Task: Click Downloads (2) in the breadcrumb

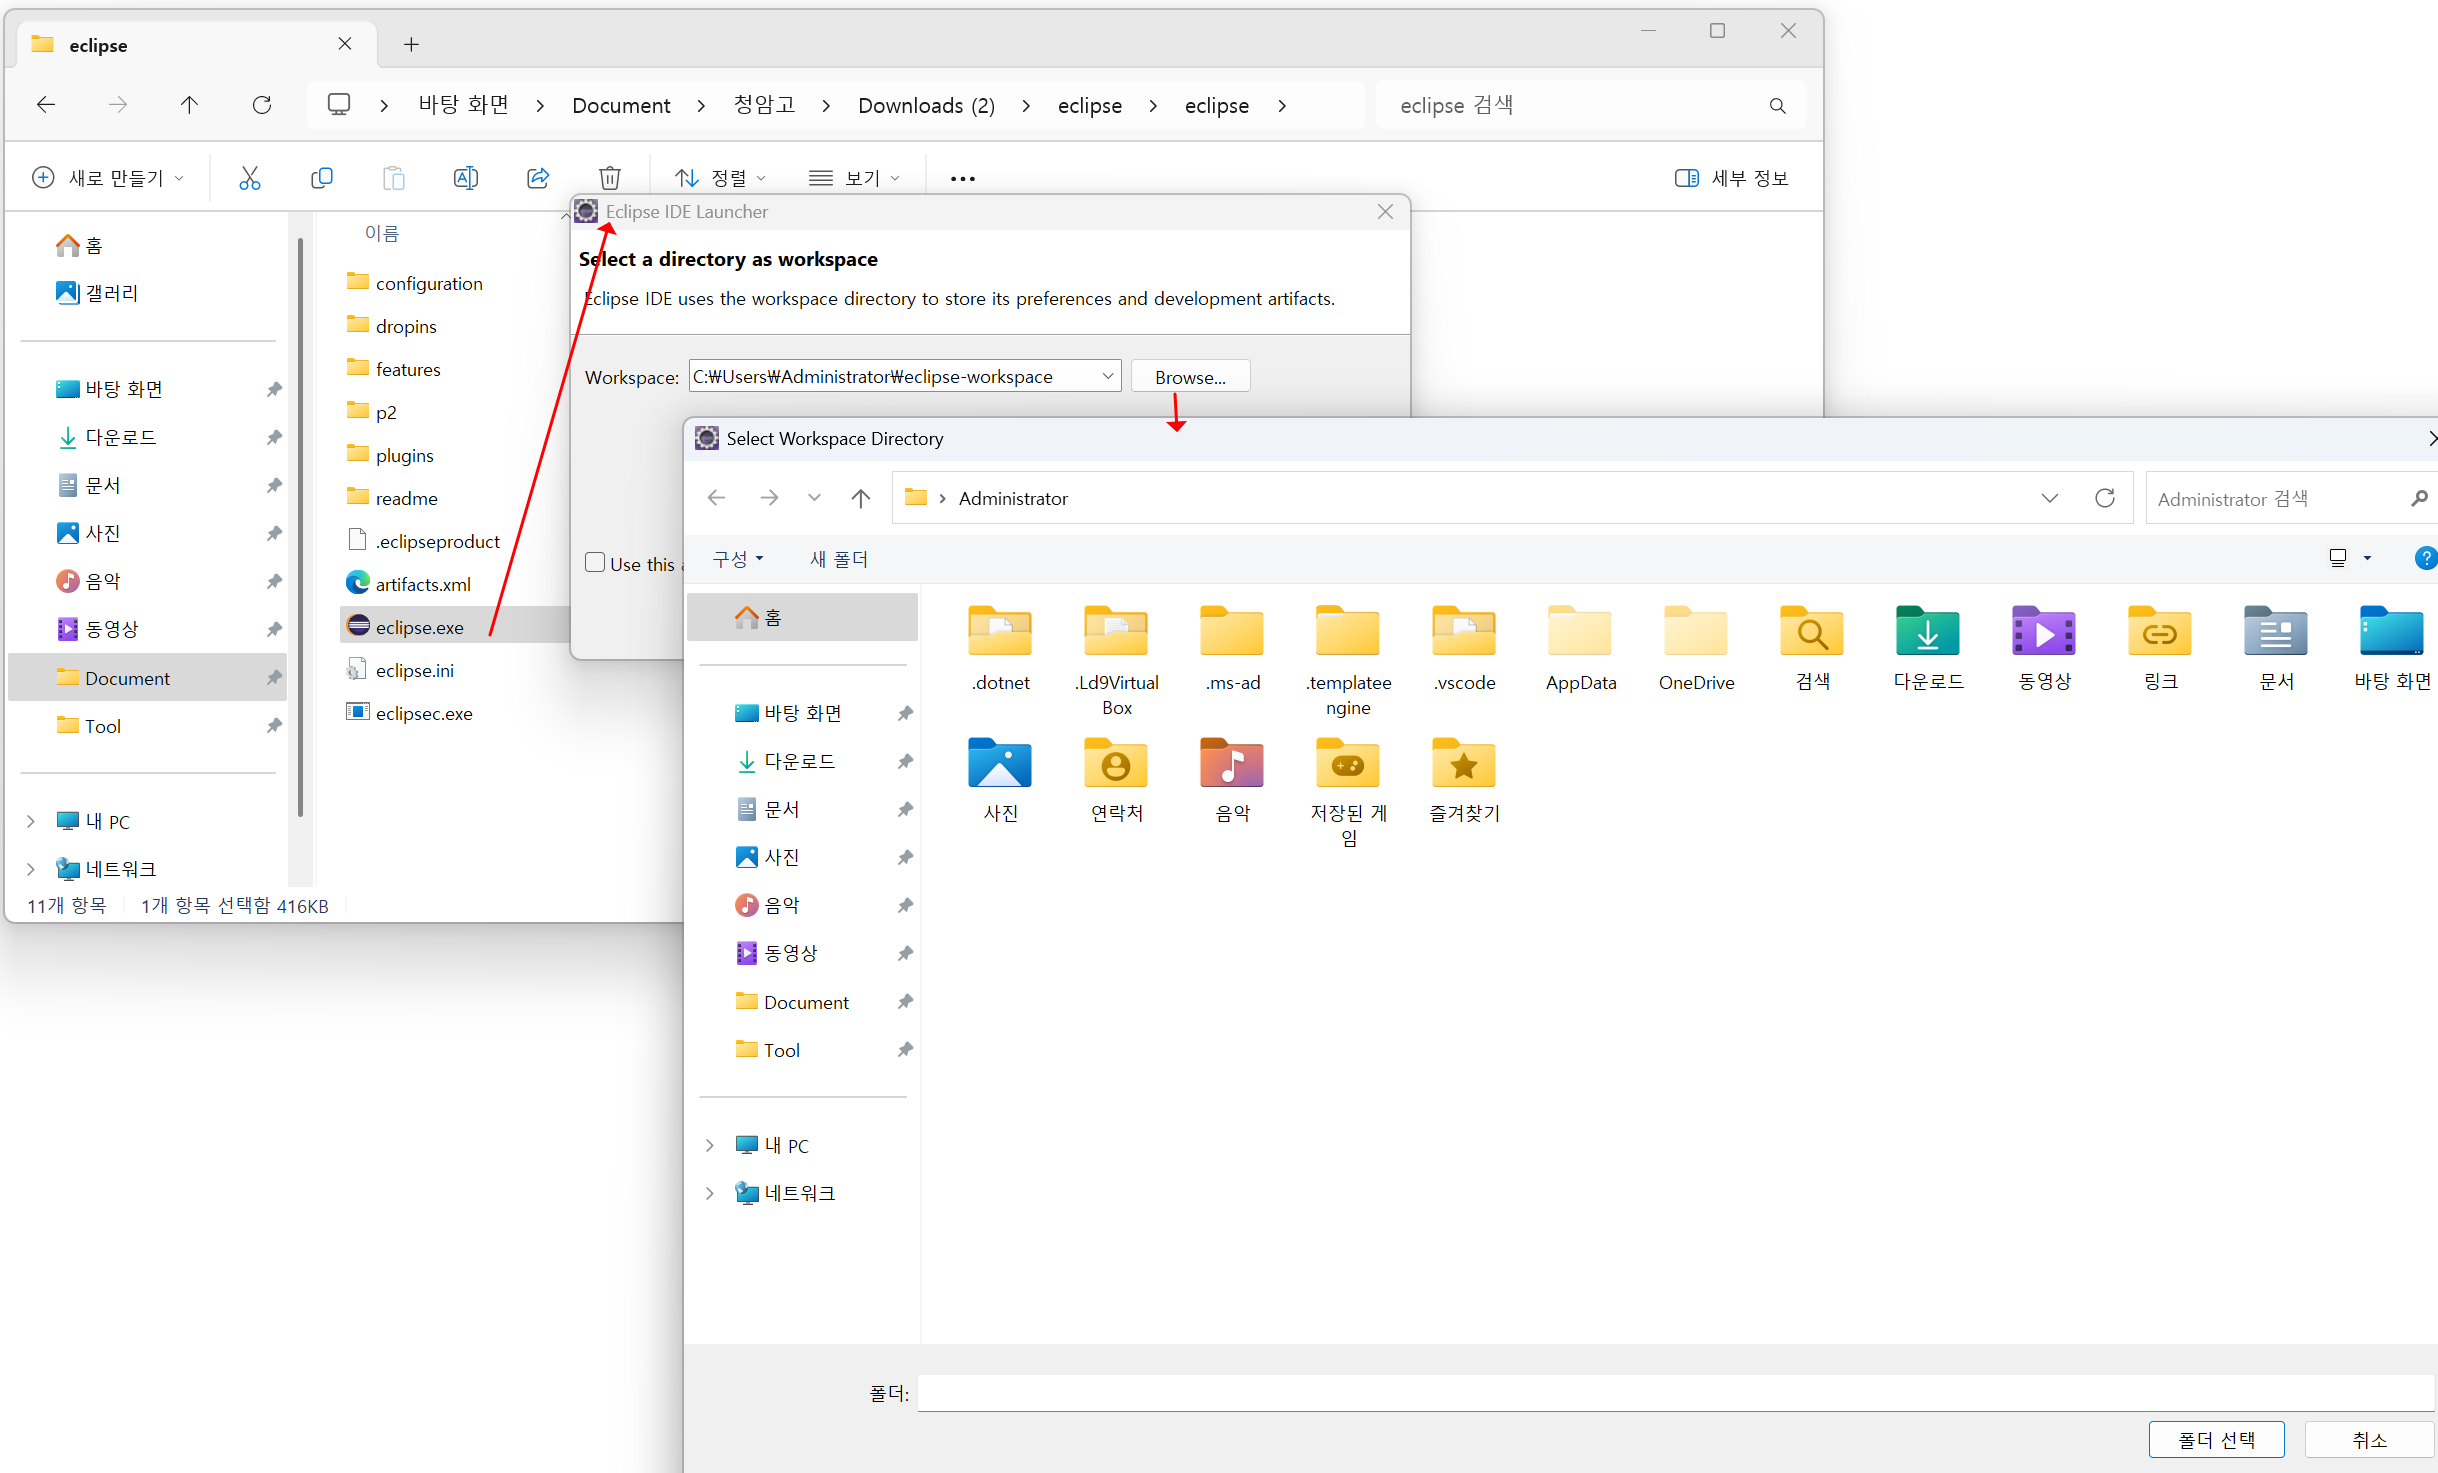Action: click(x=926, y=105)
